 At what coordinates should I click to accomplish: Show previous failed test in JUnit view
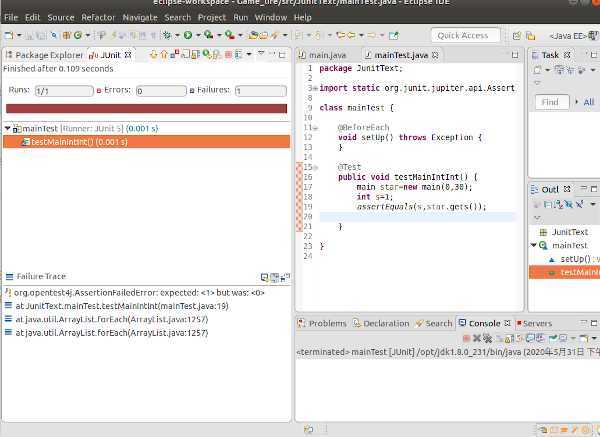163,54
